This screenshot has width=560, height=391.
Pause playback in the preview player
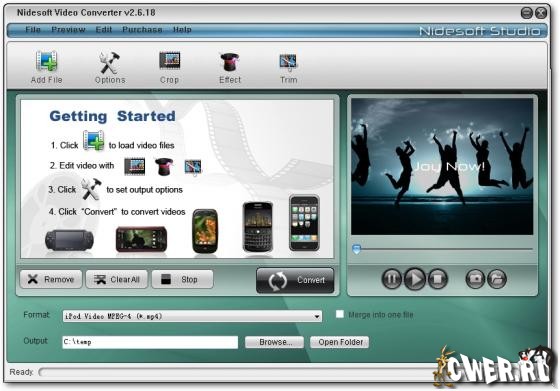[x=392, y=279]
